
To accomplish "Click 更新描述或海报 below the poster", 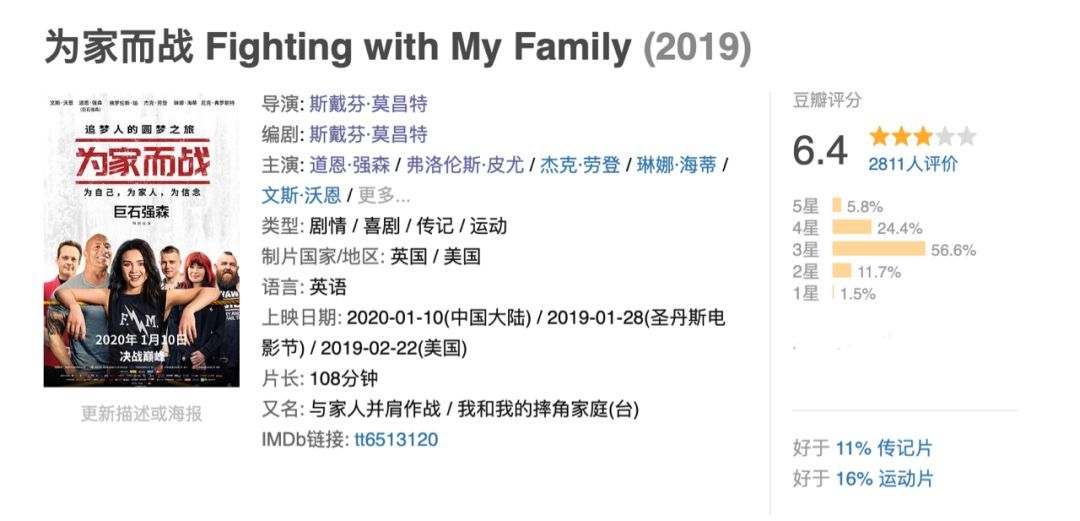I will click(141, 413).
